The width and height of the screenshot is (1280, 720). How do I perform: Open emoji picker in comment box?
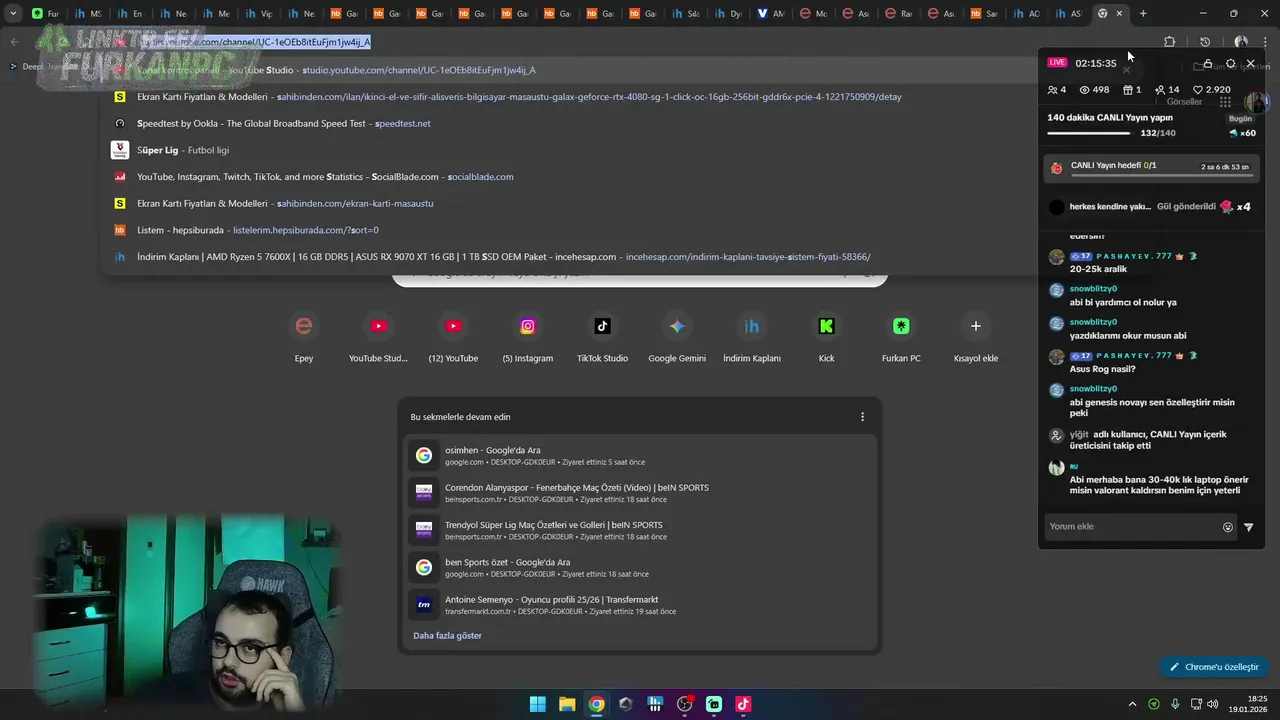[1228, 527]
